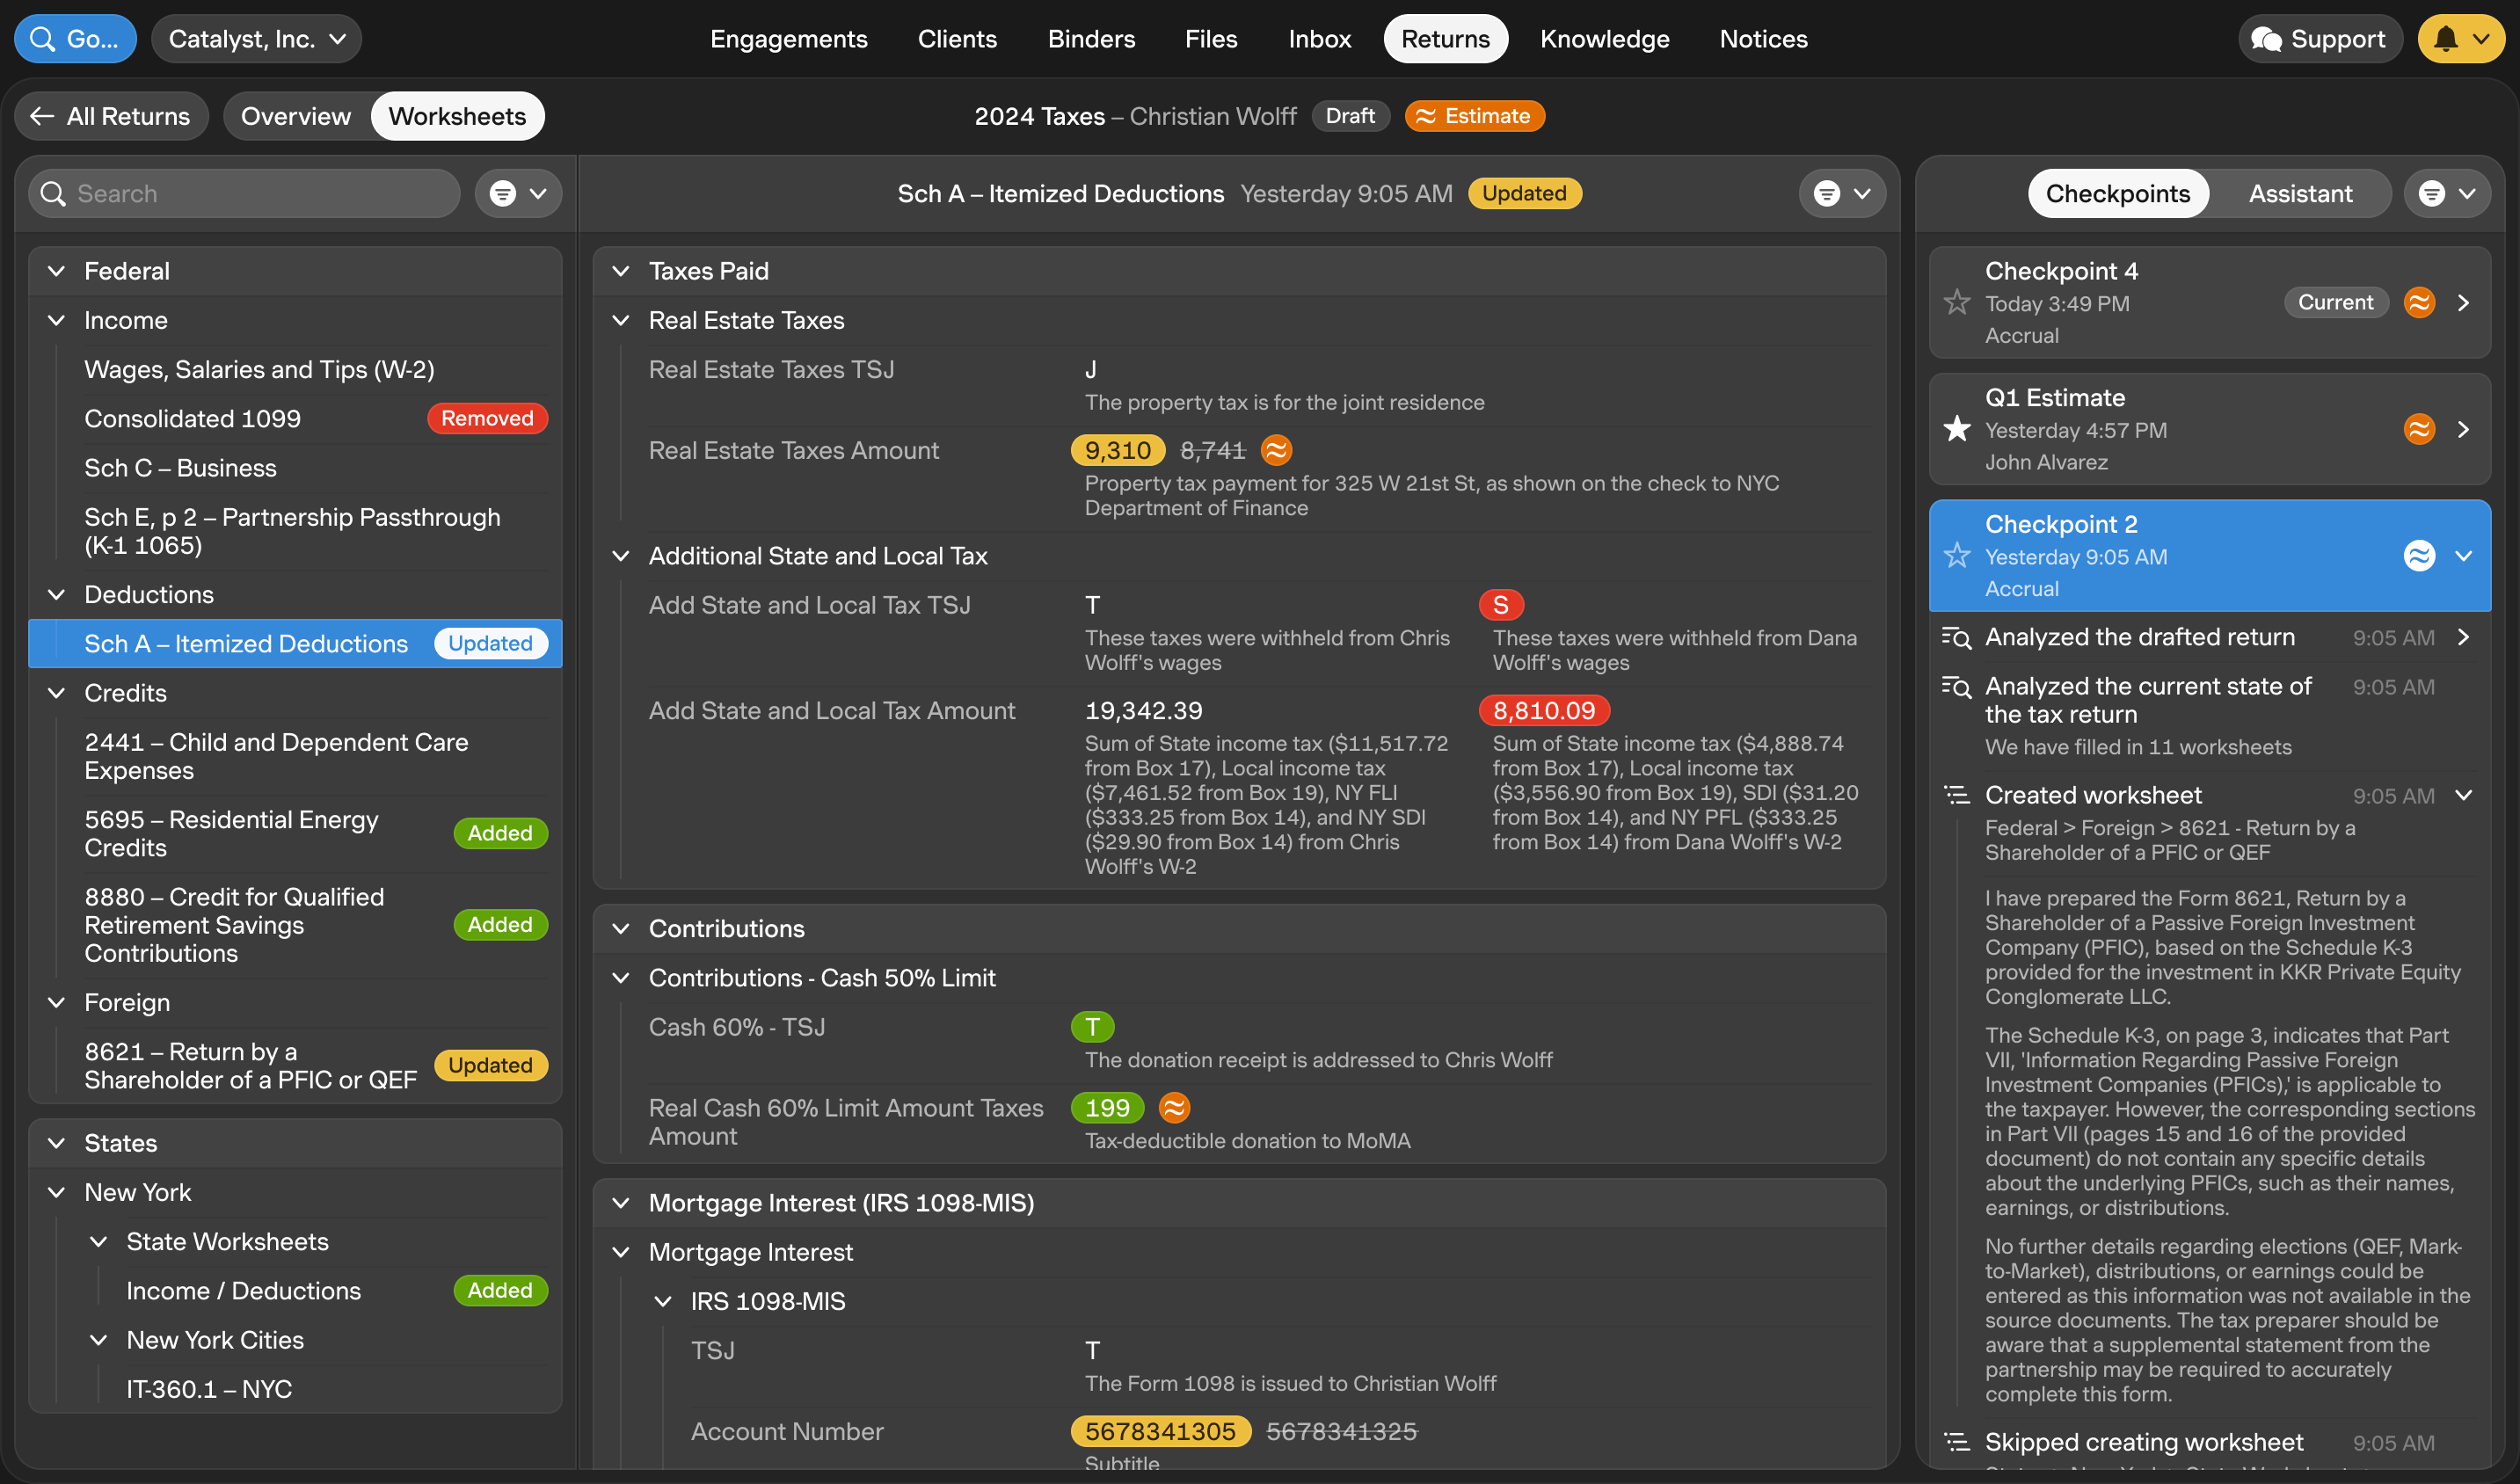Collapse the Federal tree group

click(57, 271)
